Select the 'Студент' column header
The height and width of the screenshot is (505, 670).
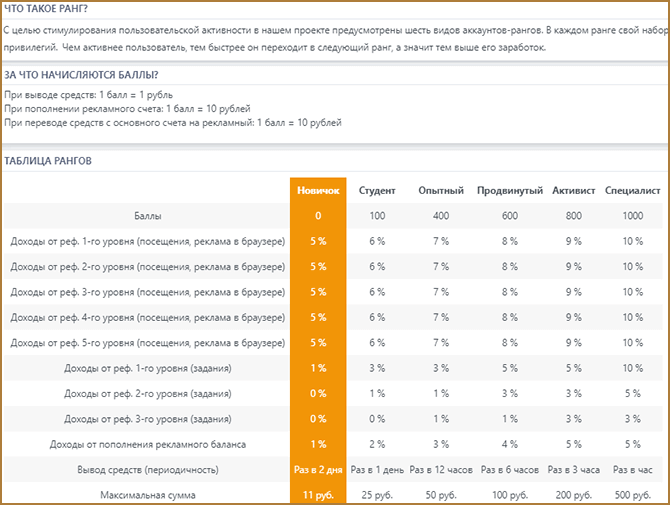click(x=377, y=191)
